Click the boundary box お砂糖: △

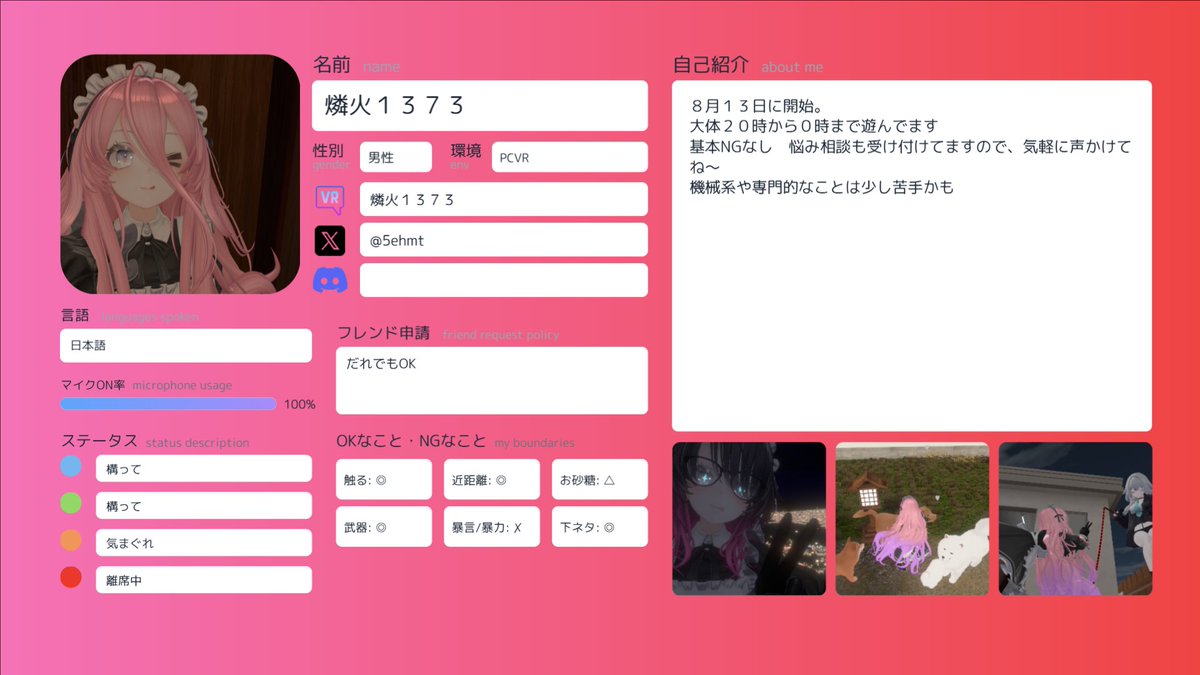[x=600, y=479]
